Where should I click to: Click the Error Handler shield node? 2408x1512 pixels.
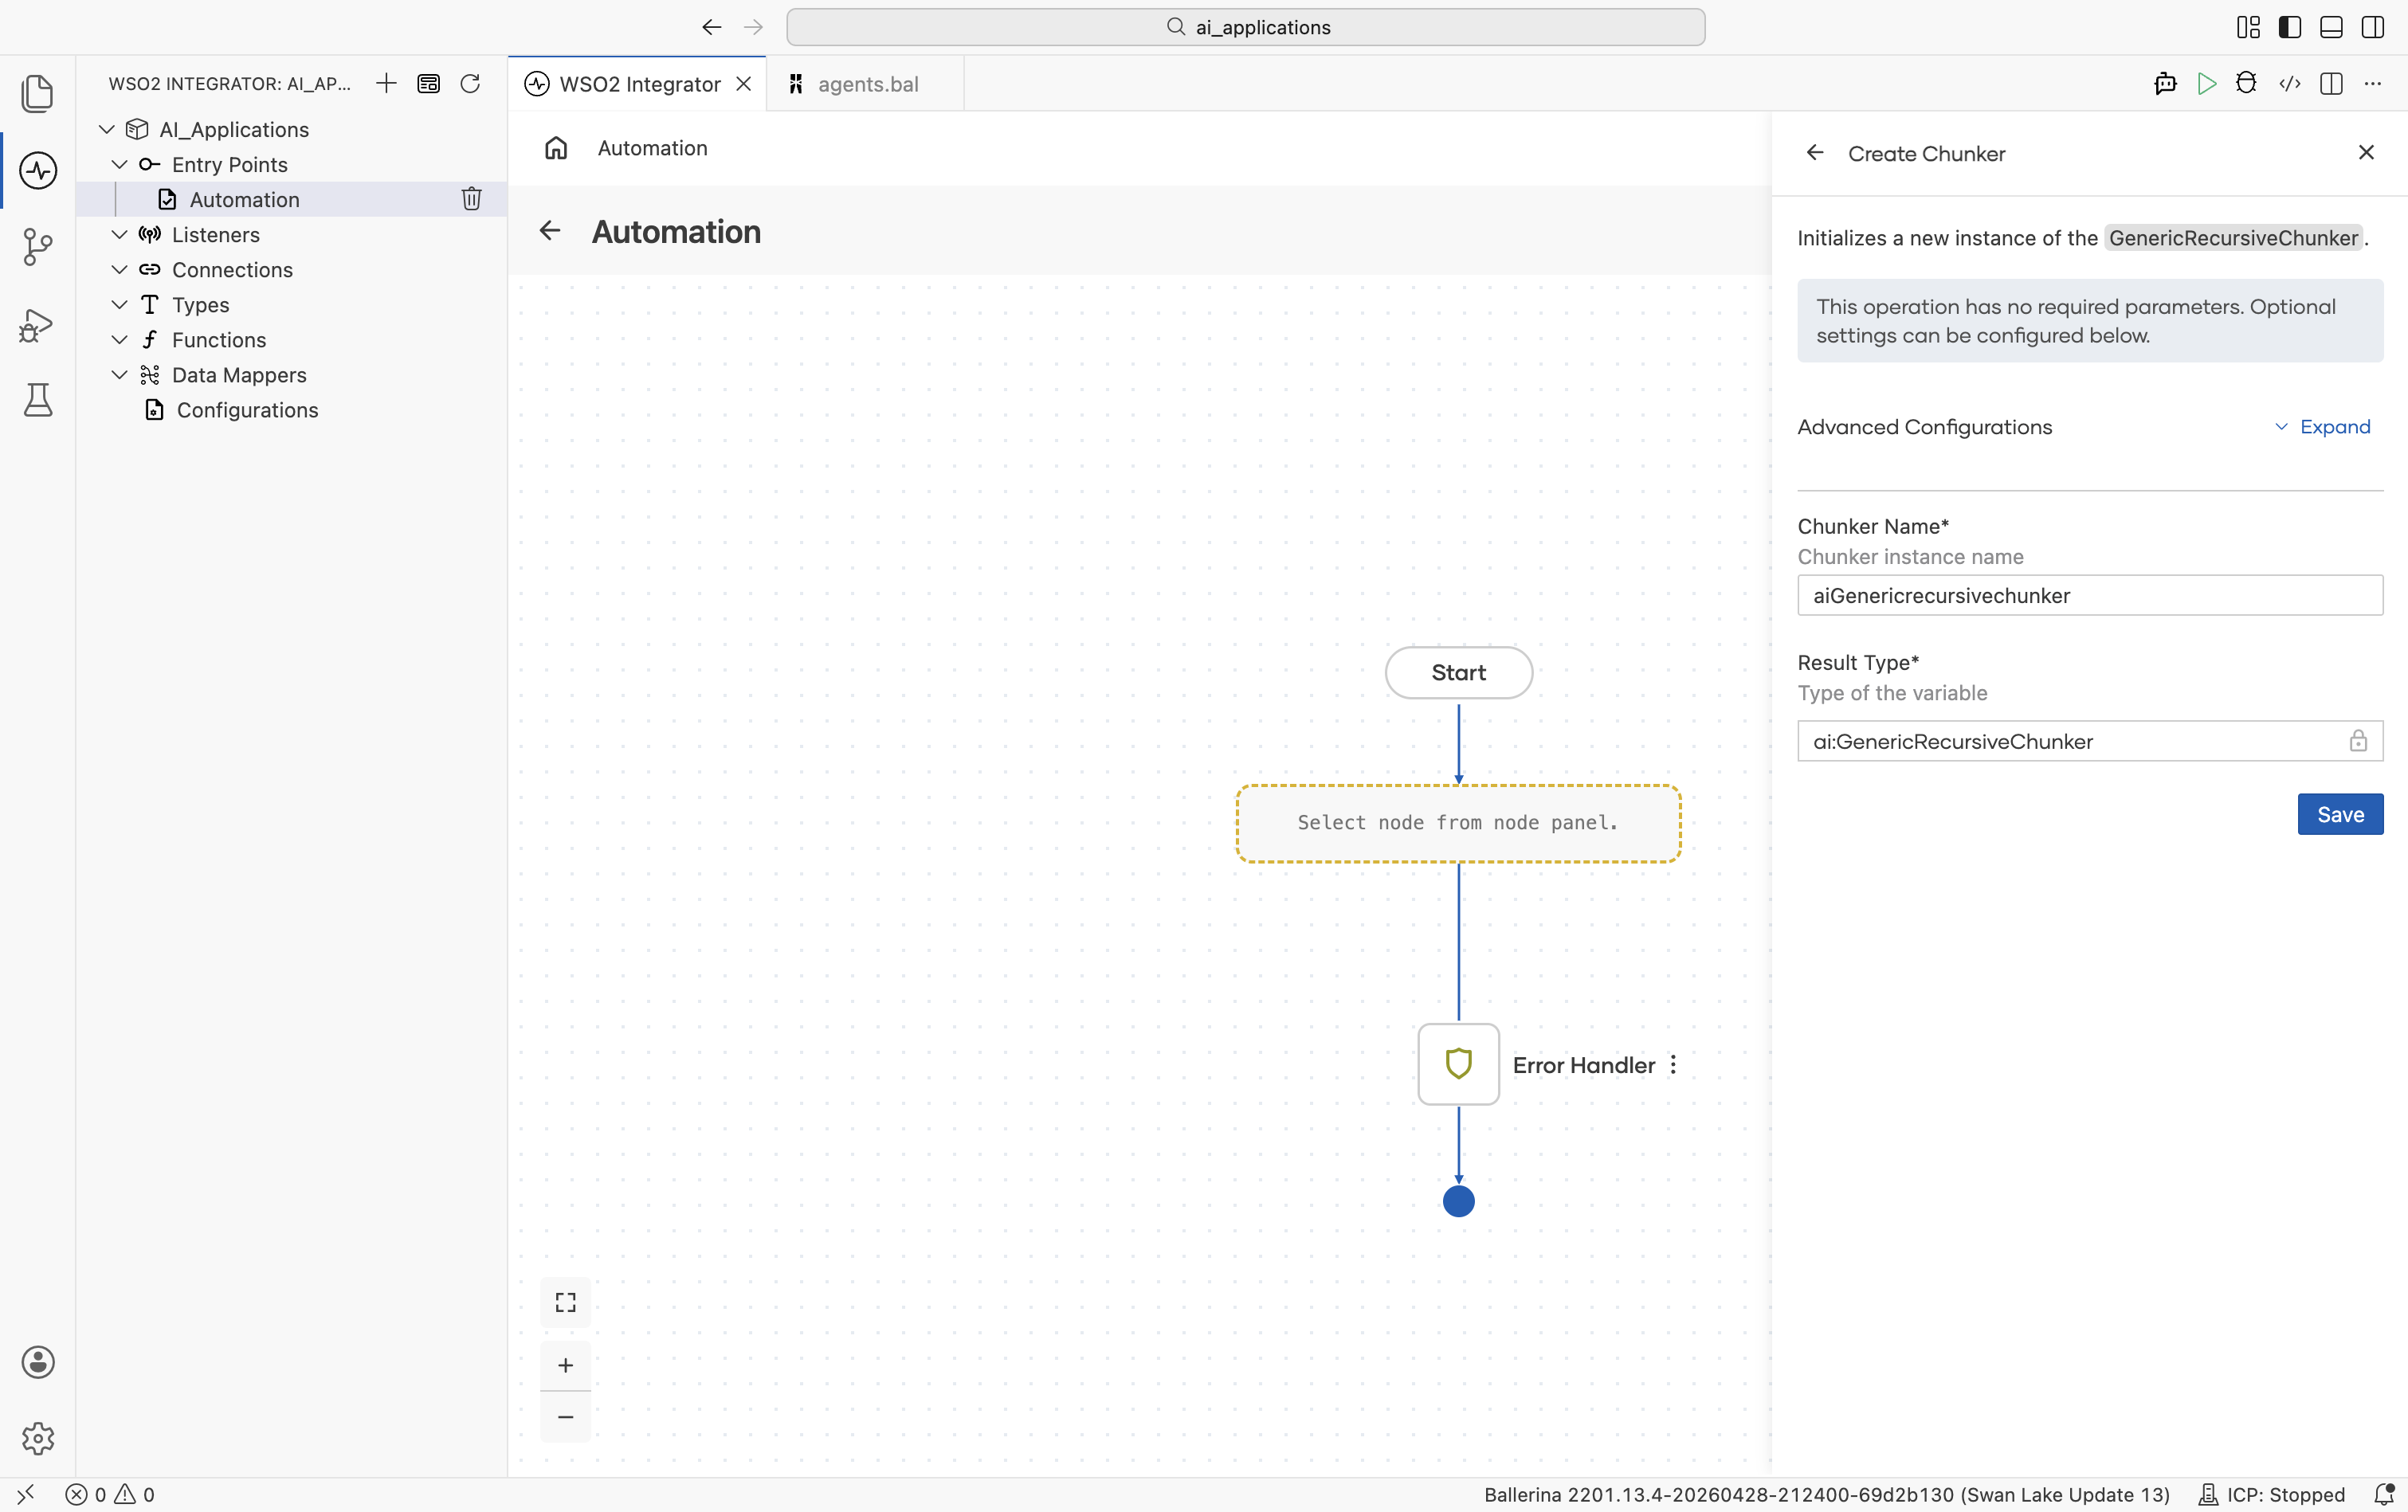point(1459,1064)
